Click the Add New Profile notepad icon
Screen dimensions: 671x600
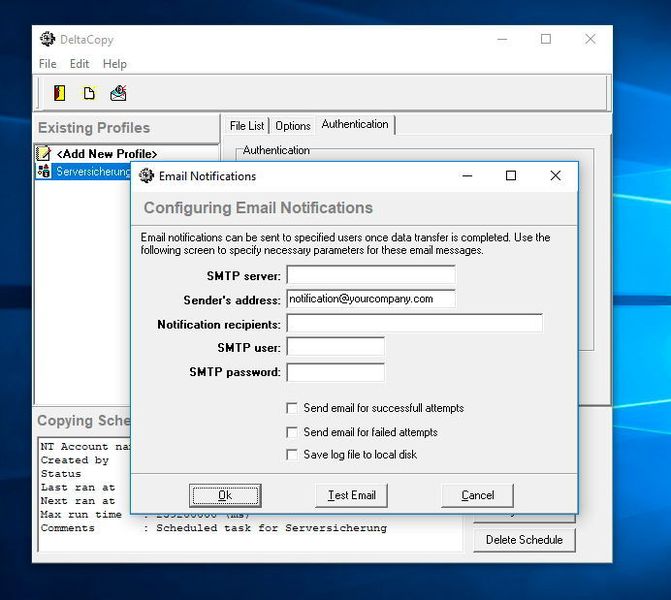44,153
